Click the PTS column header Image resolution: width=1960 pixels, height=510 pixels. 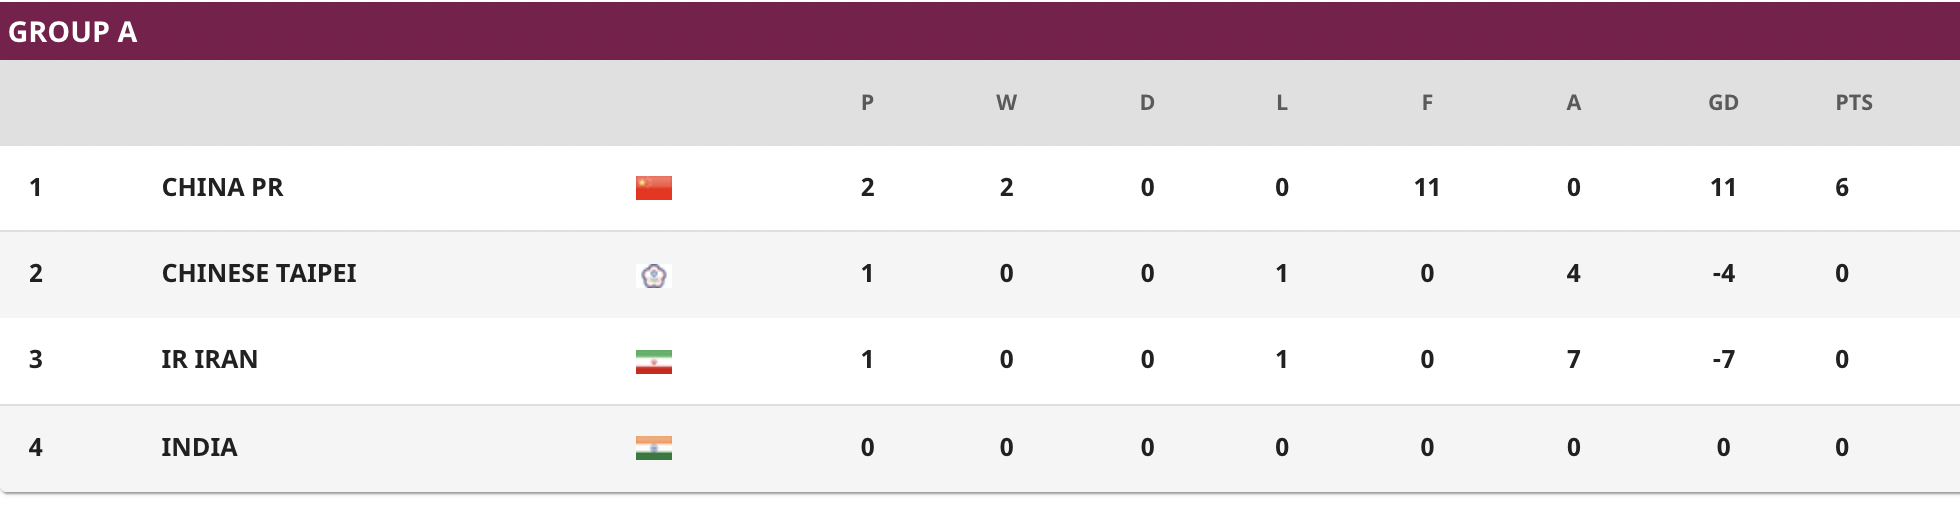tap(1854, 102)
